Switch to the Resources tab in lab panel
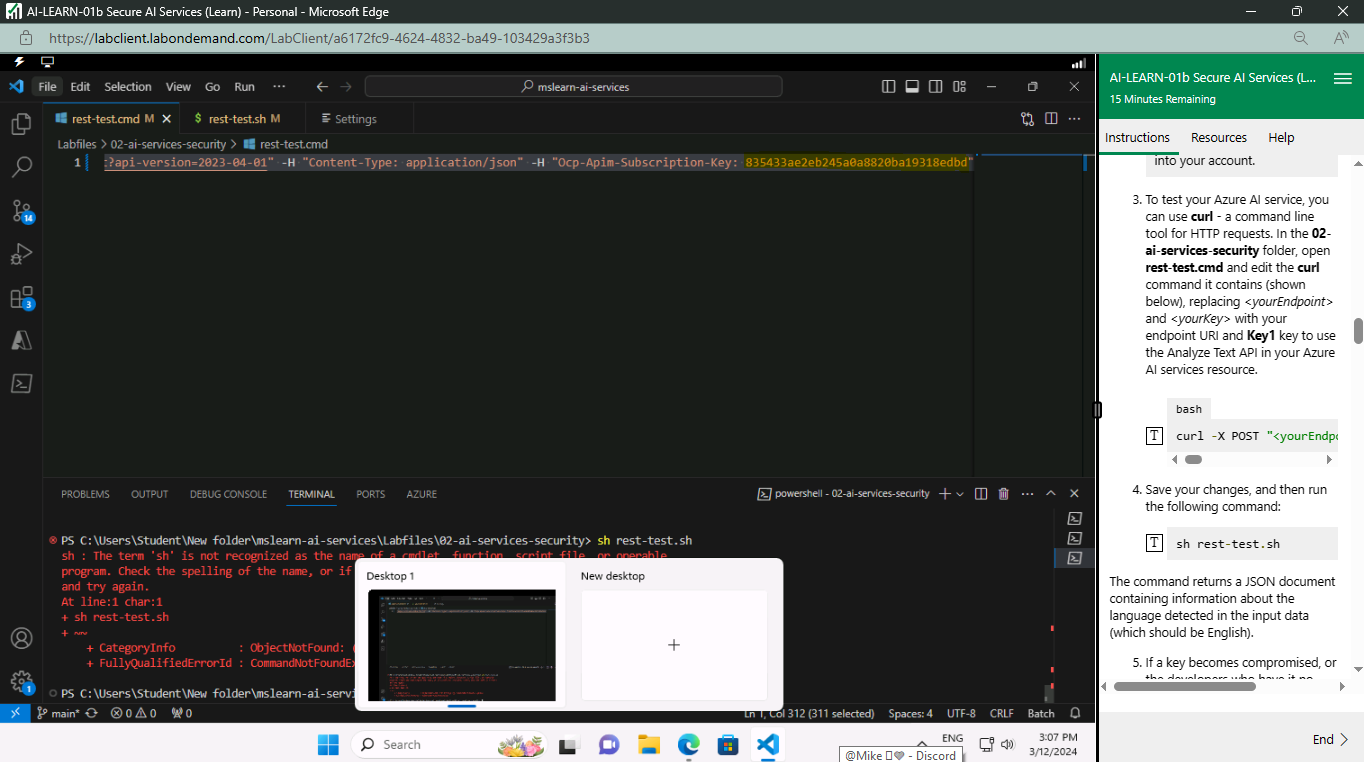 click(1219, 138)
